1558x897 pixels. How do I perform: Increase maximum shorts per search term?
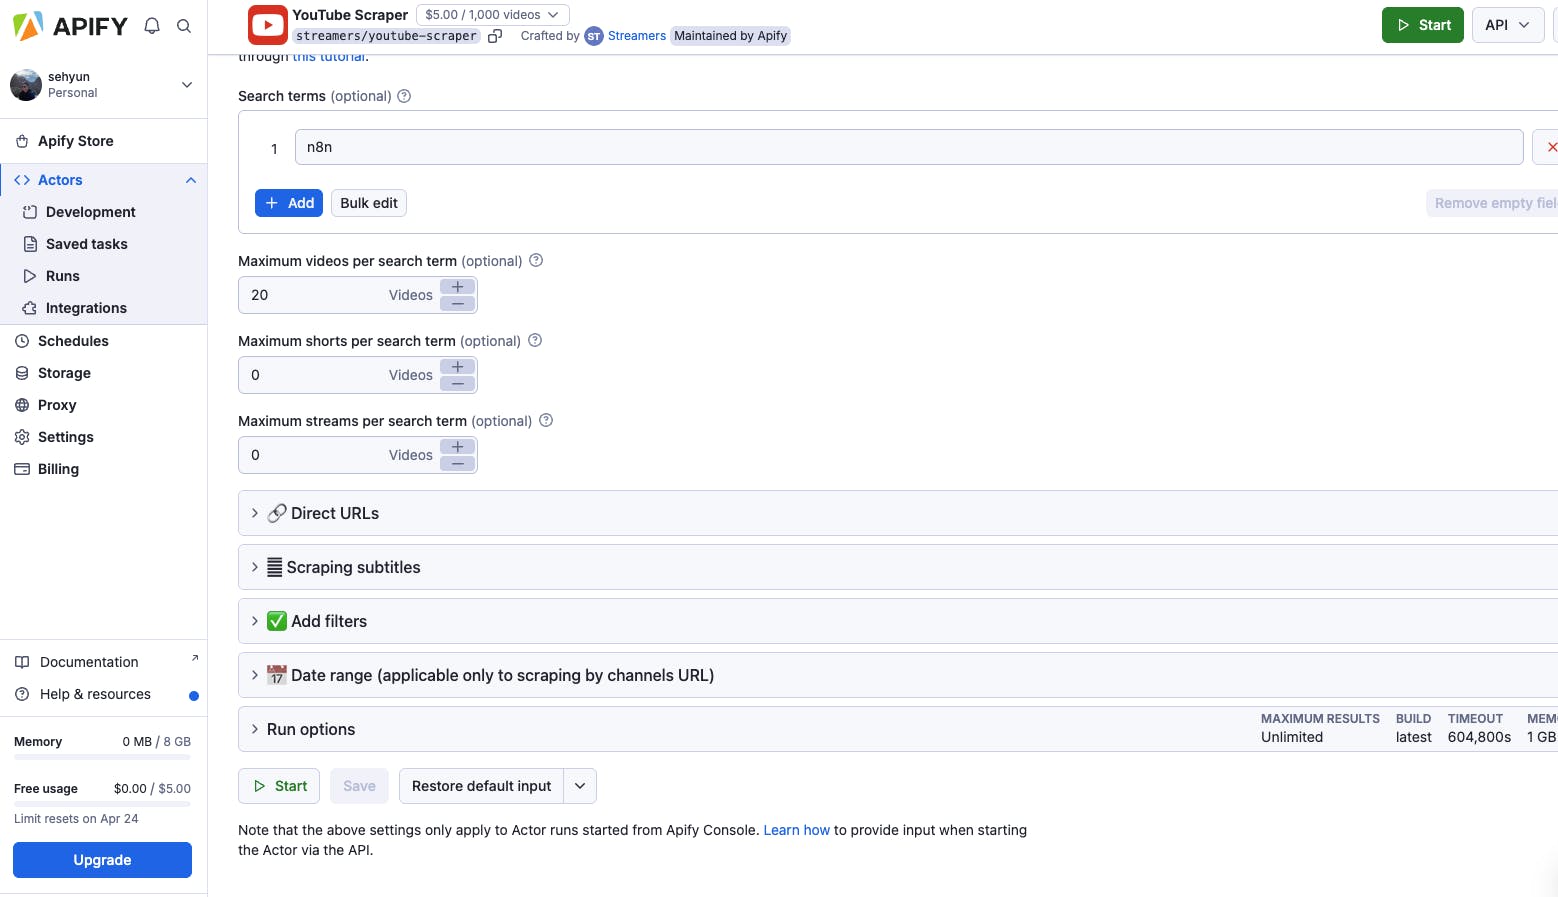(457, 367)
